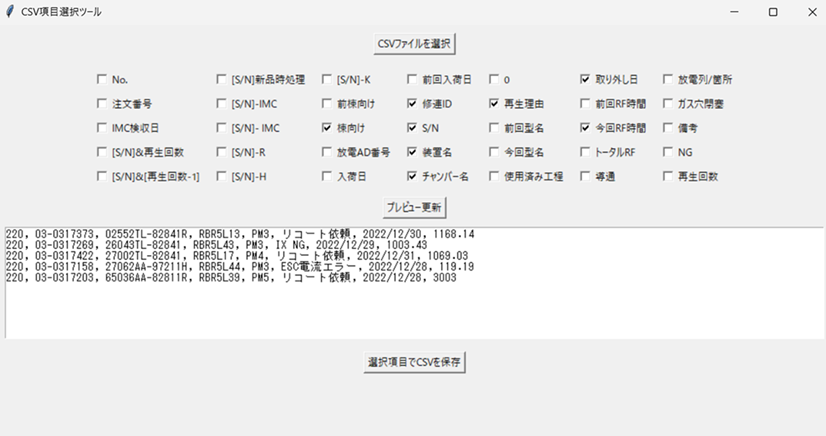Uncheck the 再生理由 checkbox
The height and width of the screenshot is (436, 826).
(x=494, y=103)
